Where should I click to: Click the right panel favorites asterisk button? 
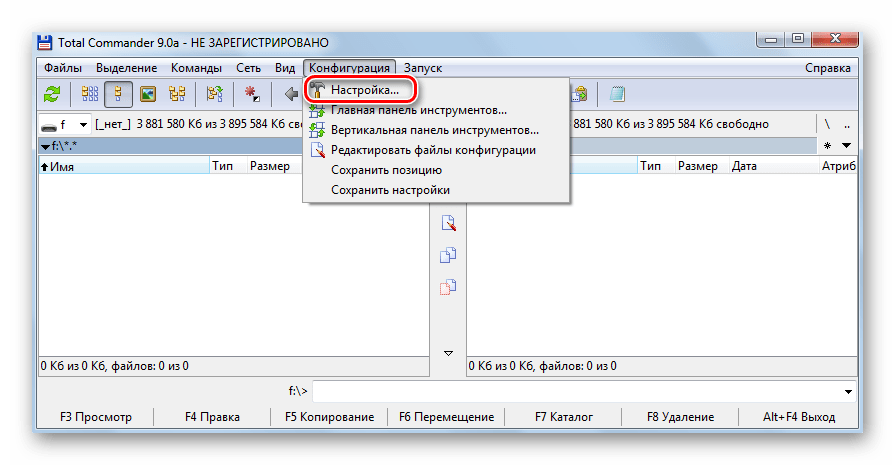[x=827, y=145]
